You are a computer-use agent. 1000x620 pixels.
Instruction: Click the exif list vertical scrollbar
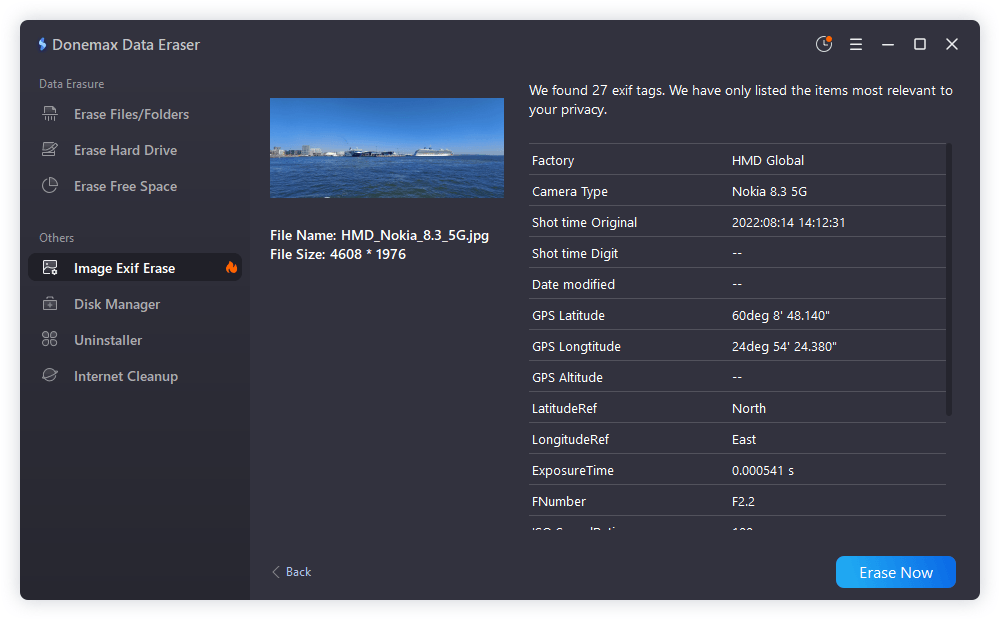click(x=948, y=279)
